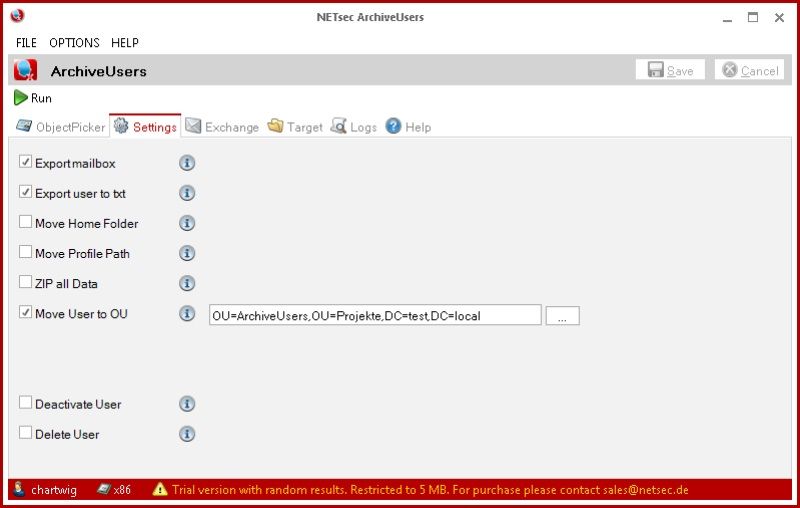This screenshot has height=508, width=800.
Task: Open the OPTIONS menu
Action: click(74, 43)
